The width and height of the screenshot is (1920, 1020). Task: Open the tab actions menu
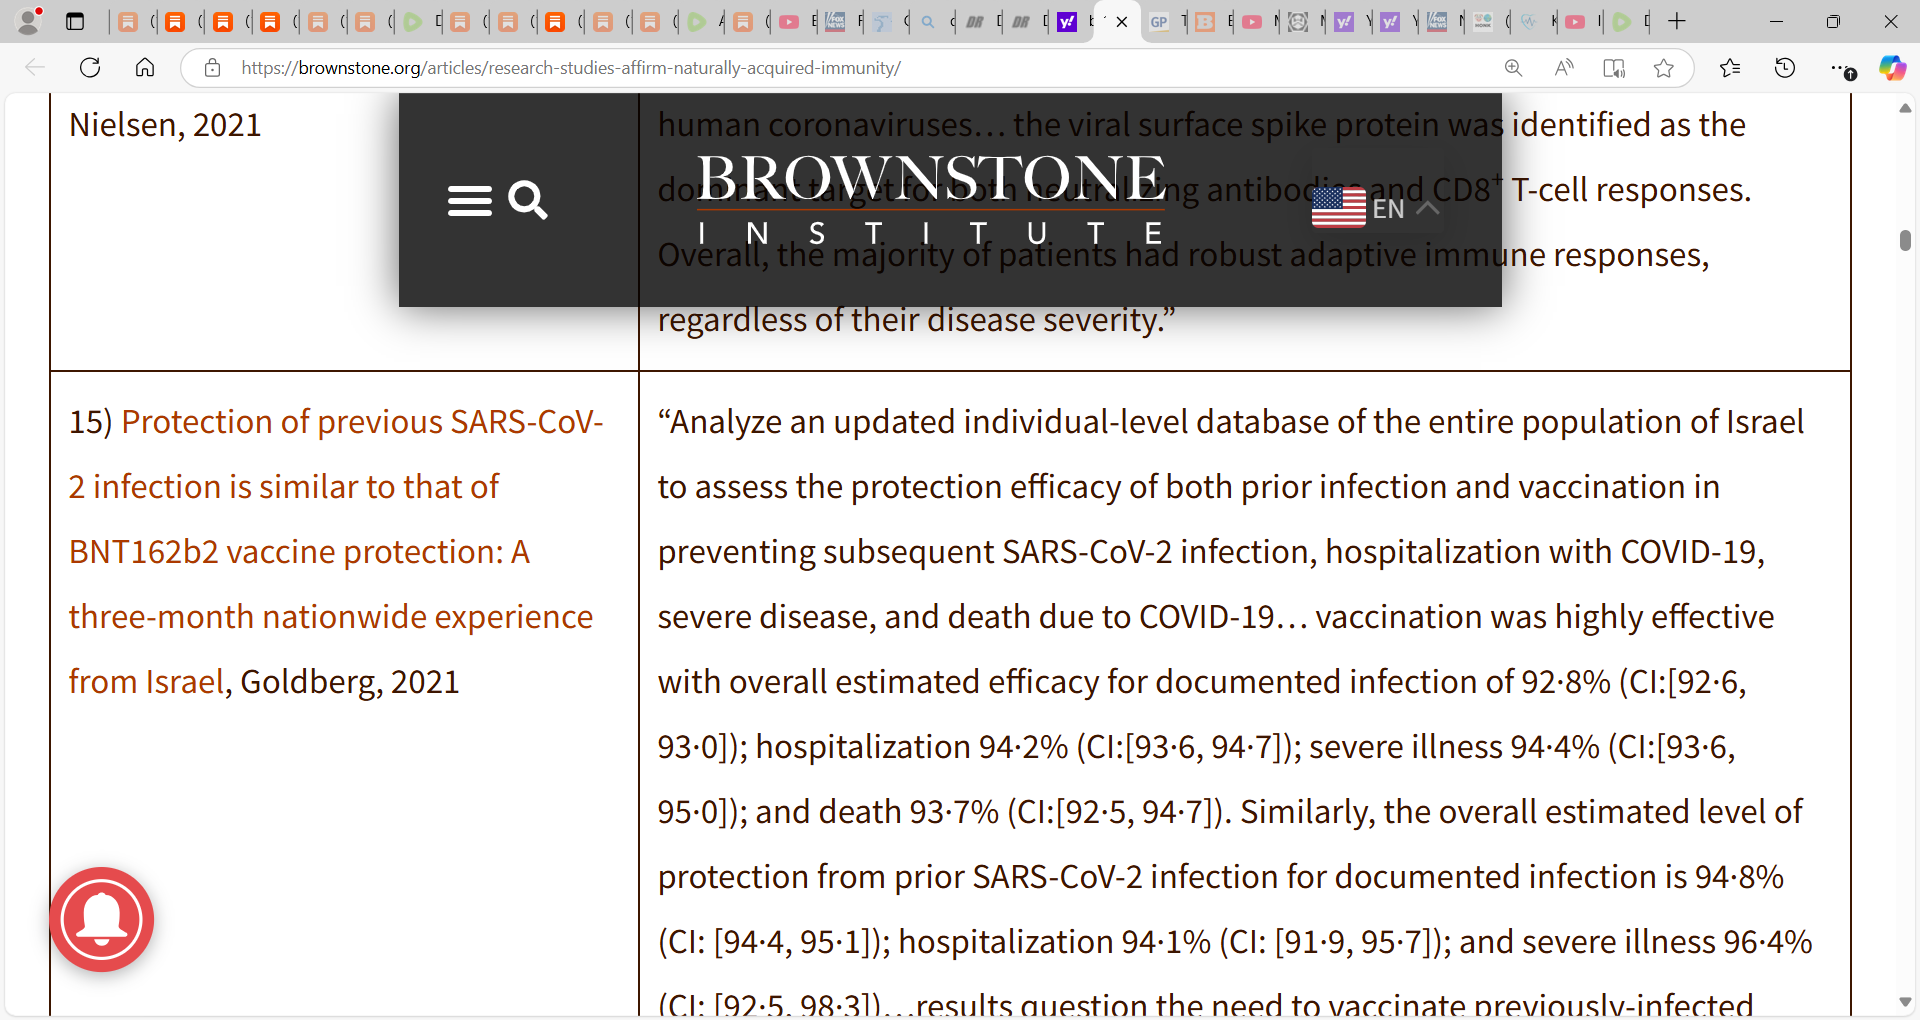(75, 21)
